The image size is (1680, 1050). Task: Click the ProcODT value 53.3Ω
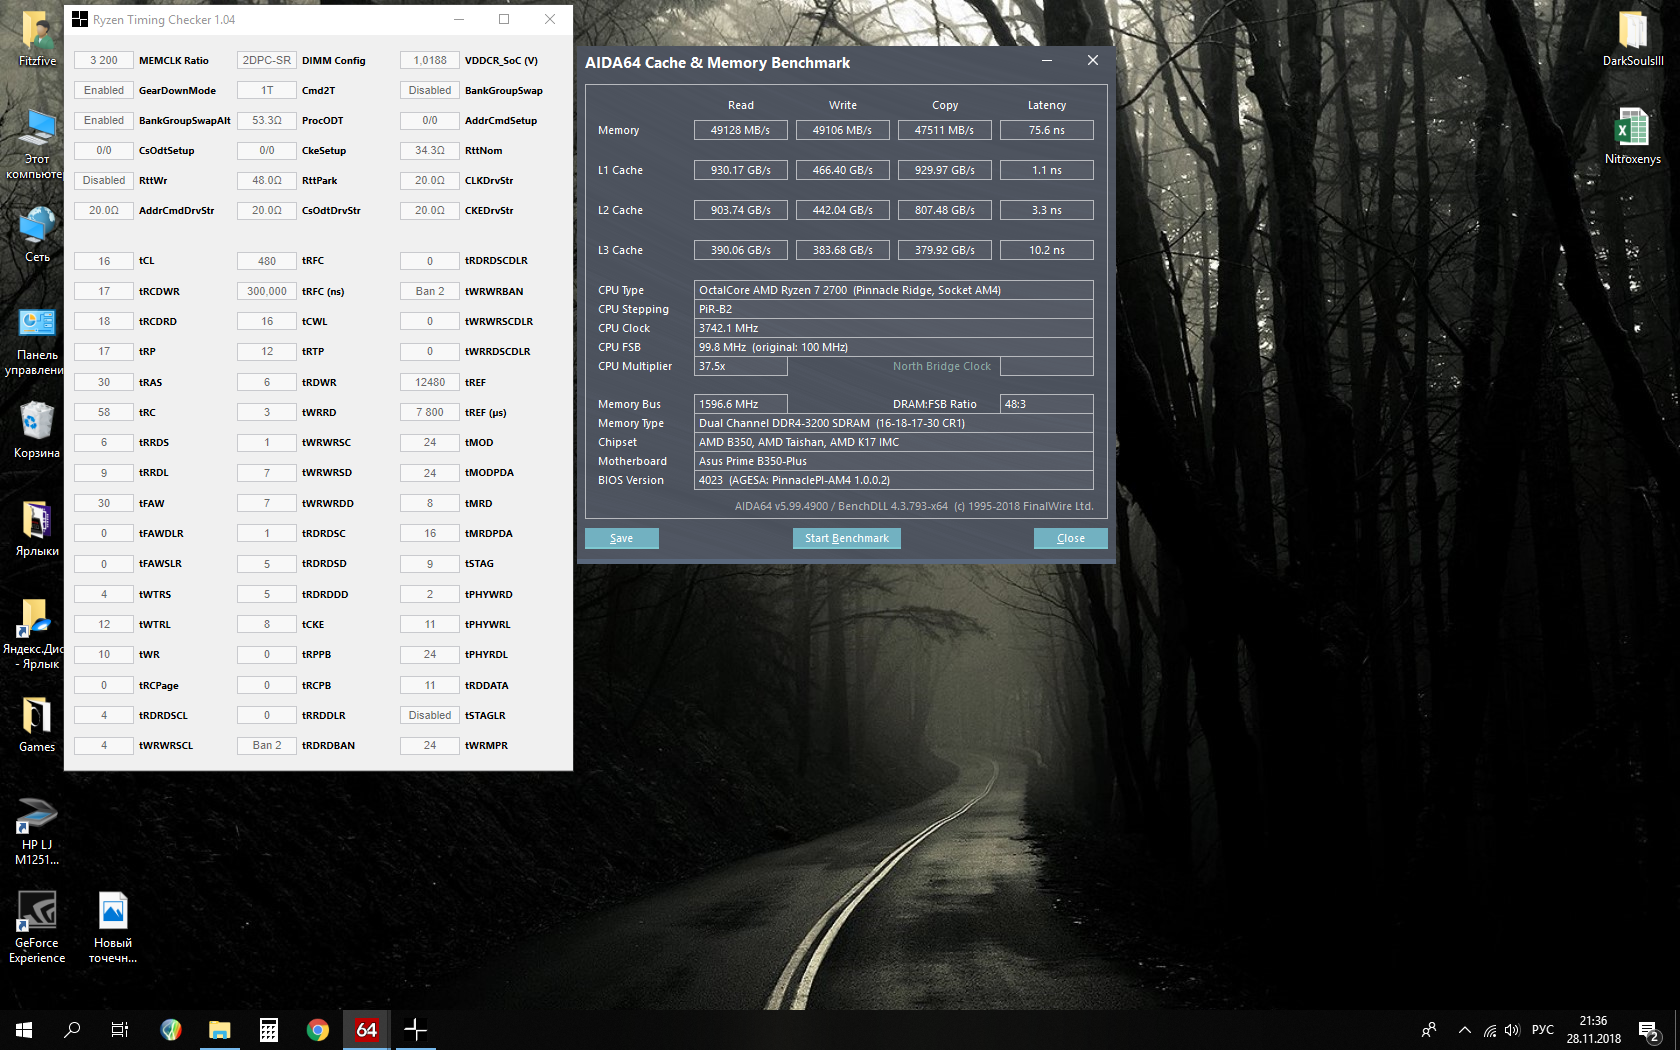(267, 120)
